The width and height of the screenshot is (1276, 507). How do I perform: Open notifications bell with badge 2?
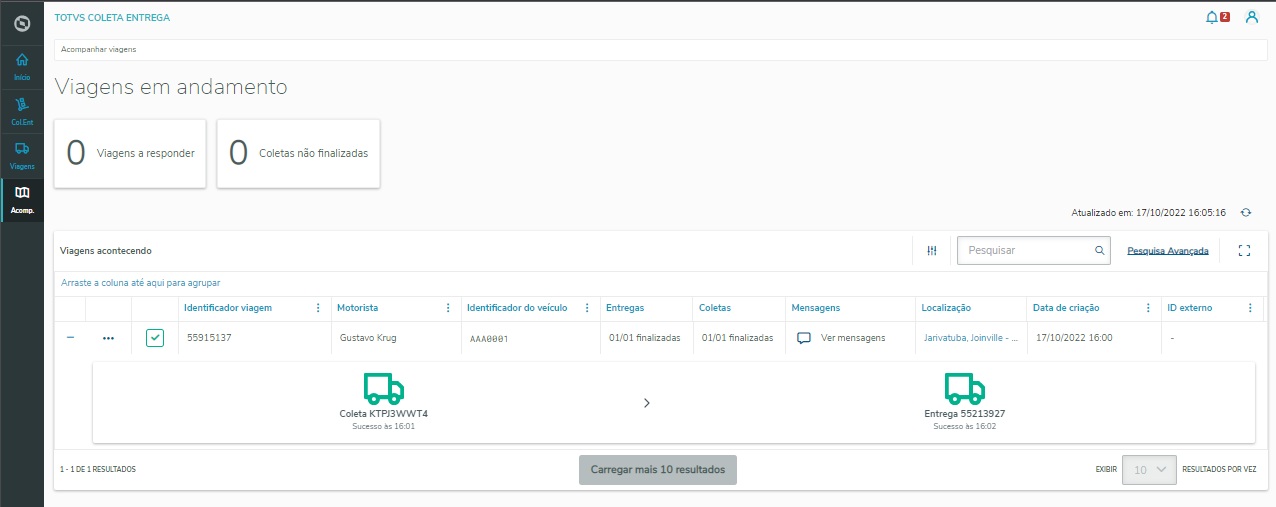[x=1217, y=17]
